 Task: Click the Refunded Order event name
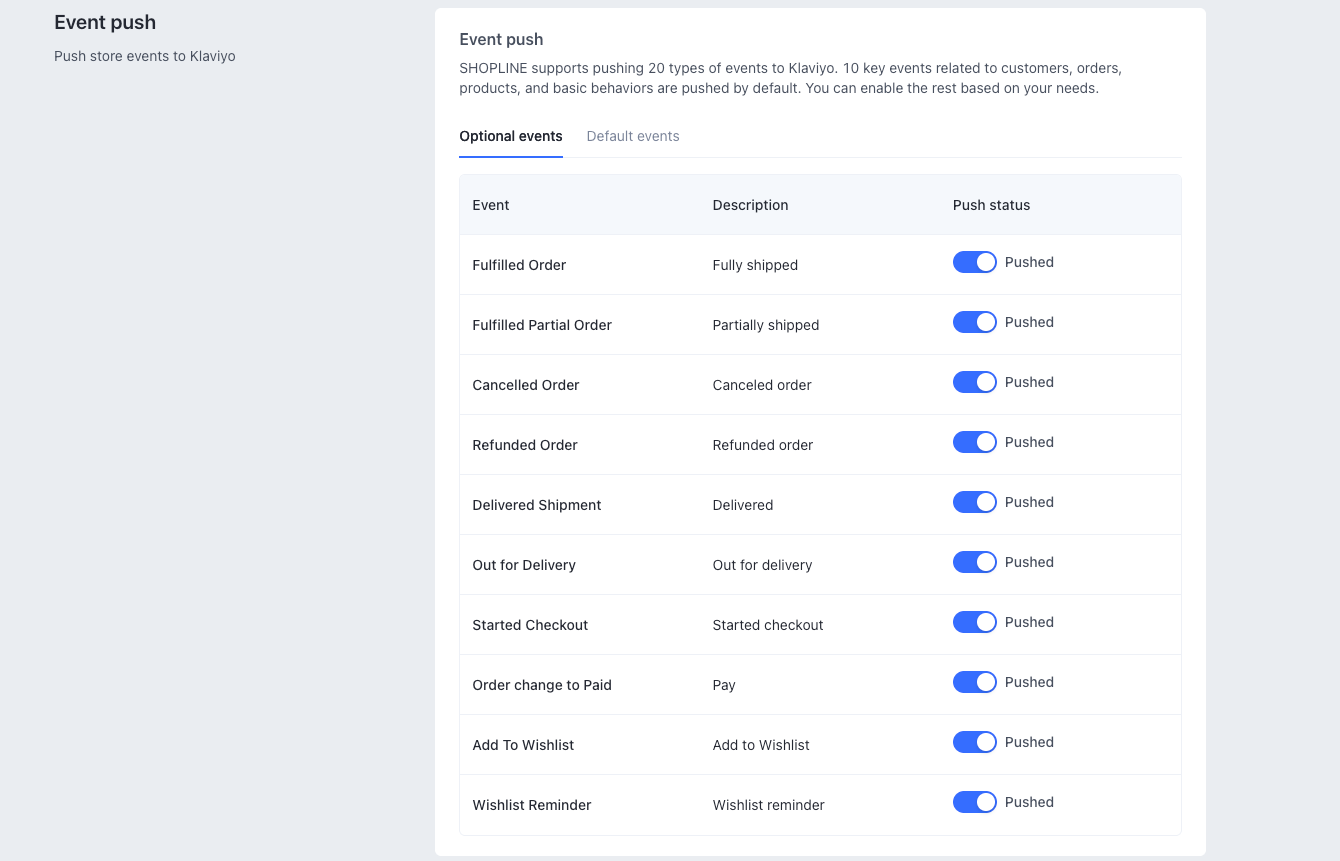[x=524, y=445]
